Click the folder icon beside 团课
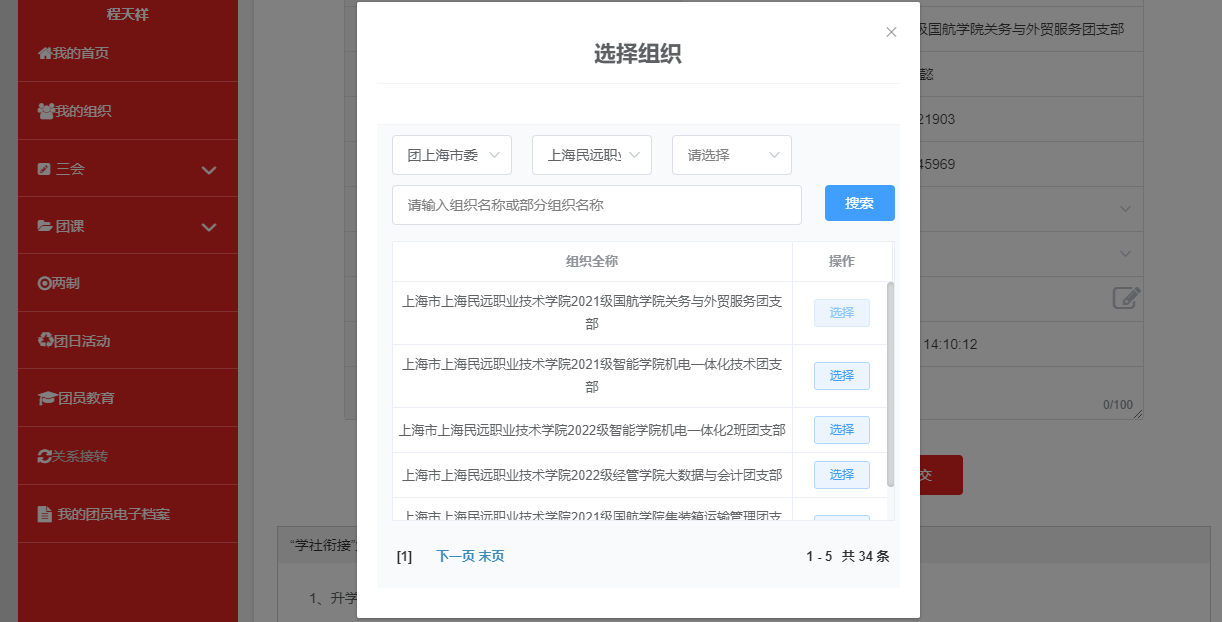This screenshot has height=622, width=1222. [45, 226]
